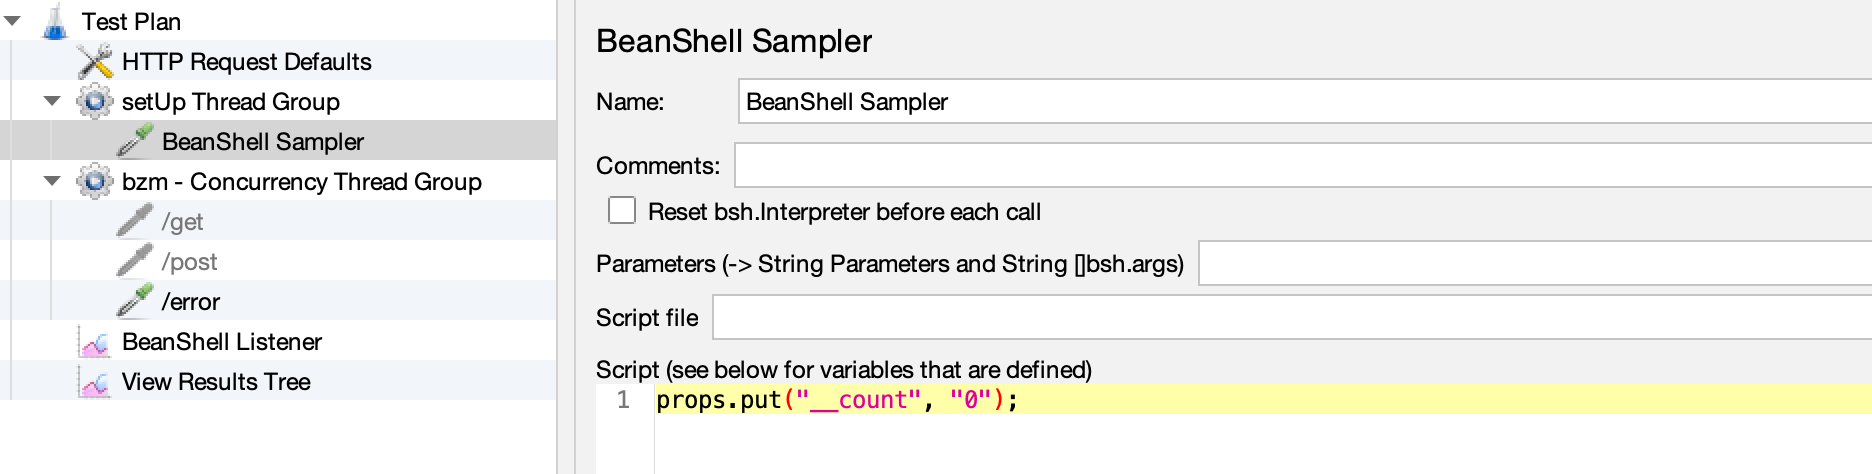Collapse the setUp Thread Group node
Image resolution: width=1872 pixels, height=474 pixels.
53,101
